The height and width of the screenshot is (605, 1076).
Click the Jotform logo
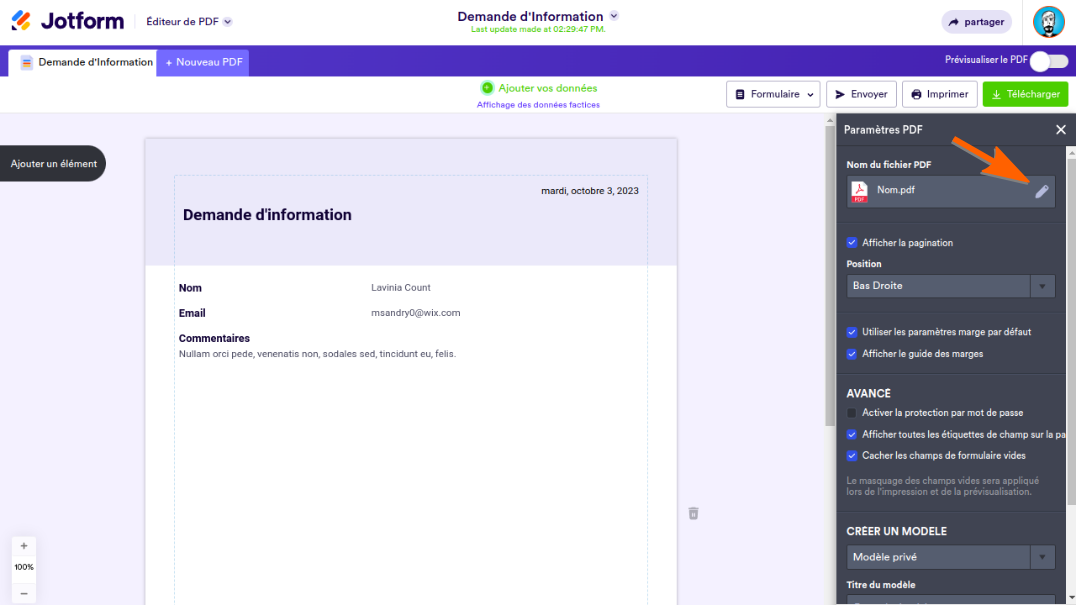coord(67,21)
